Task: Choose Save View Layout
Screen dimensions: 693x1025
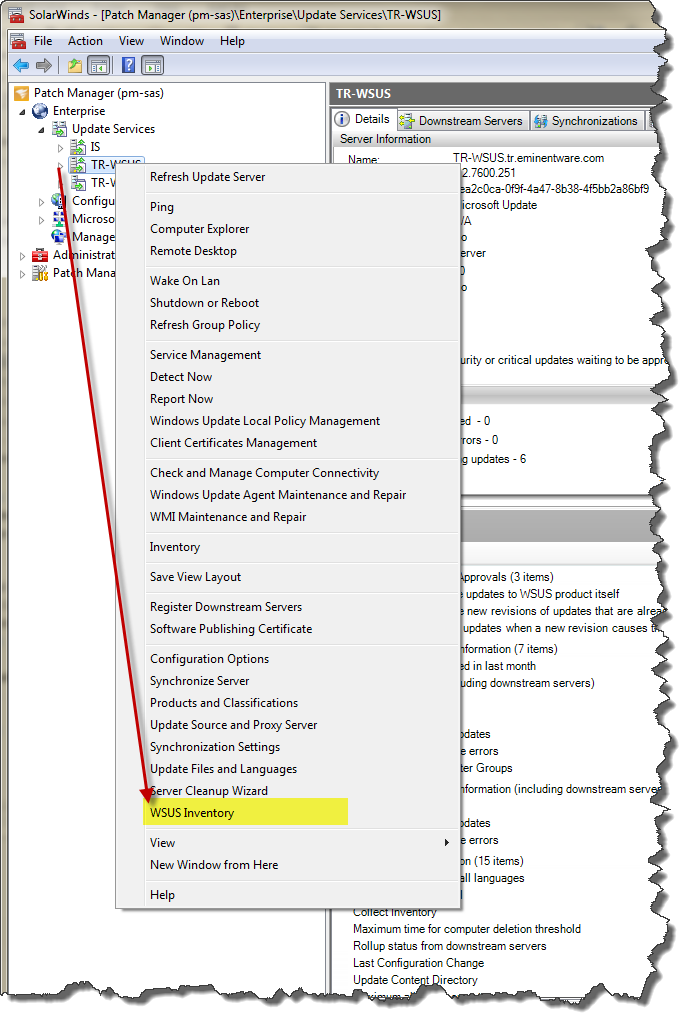Action: [195, 577]
